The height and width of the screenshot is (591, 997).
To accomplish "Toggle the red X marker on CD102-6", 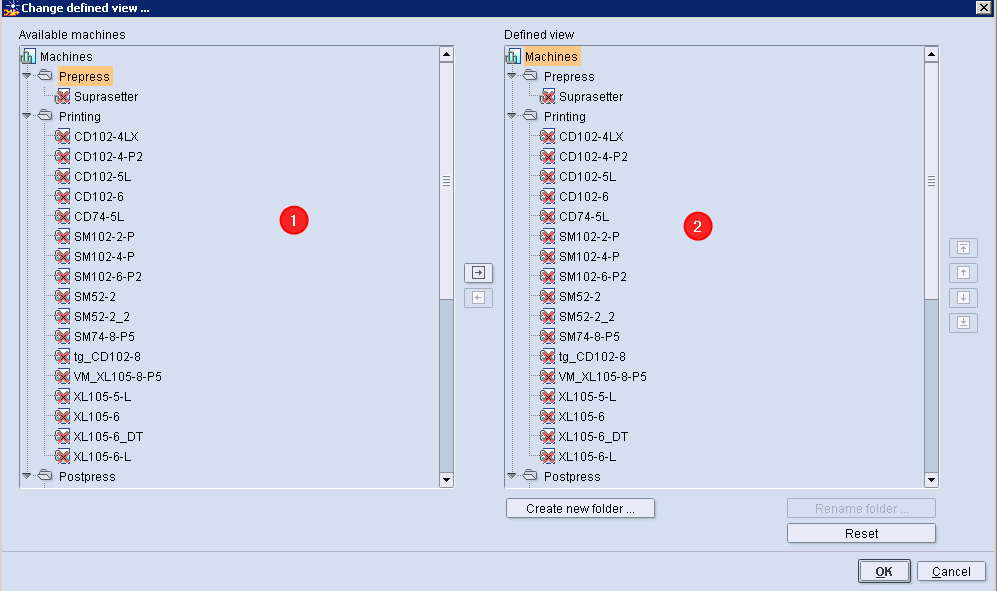I will tap(61, 196).
